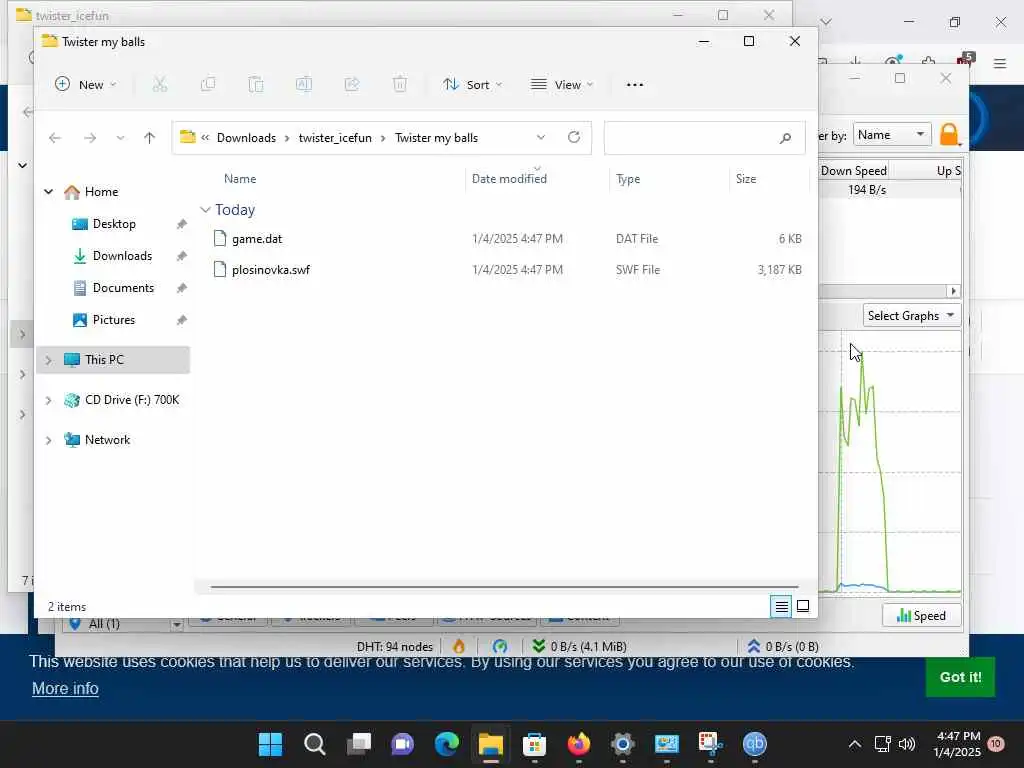Click the padlock icon in qBittorrent
1024x768 pixels.
coord(950,135)
